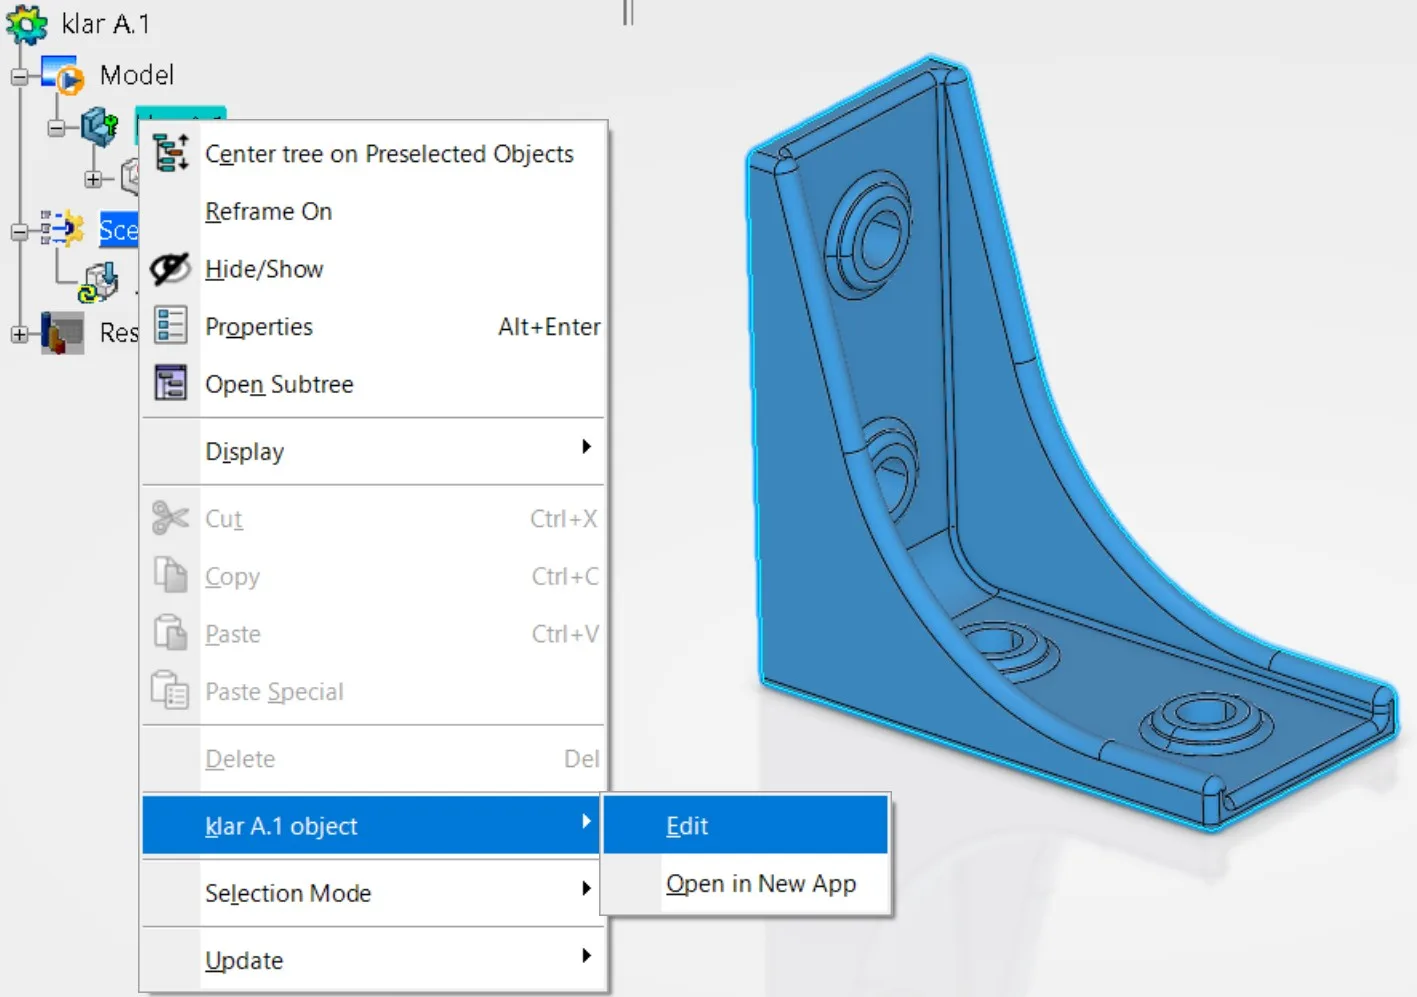Open the Display submenu
This screenshot has height=997, width=1417.
click(373, 451)
